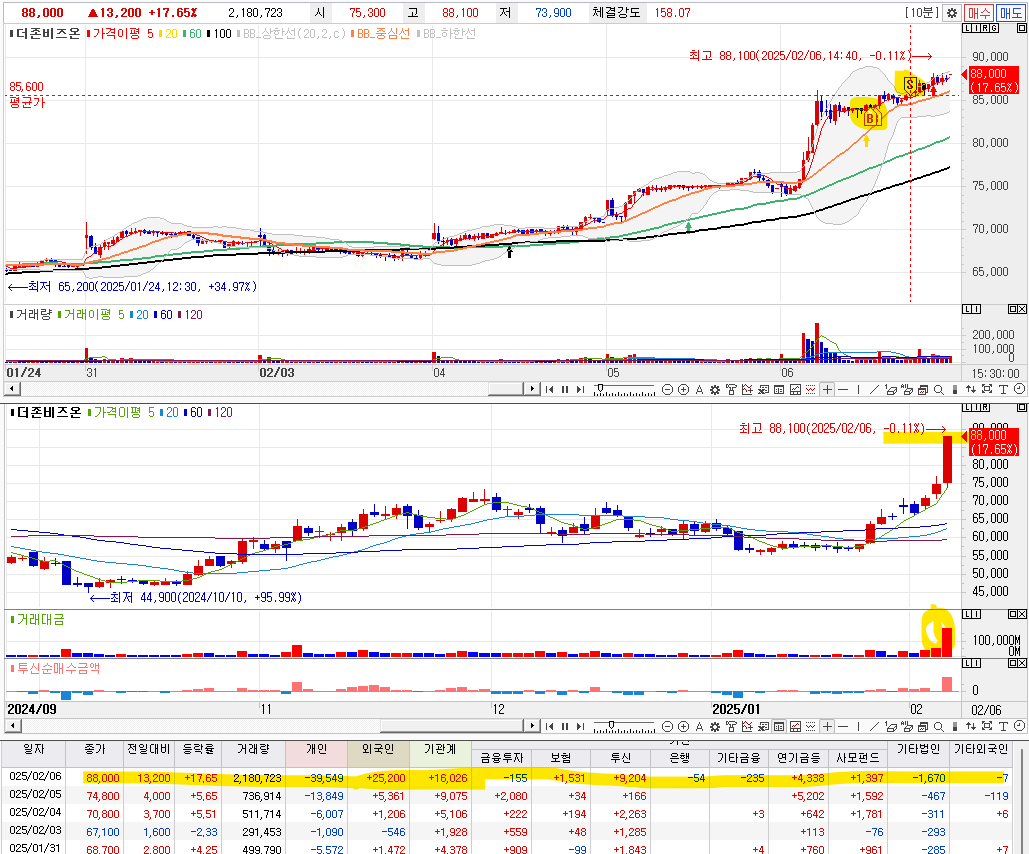The height and width of the screenshot is (854, 1029).
Task: Toggle the G button on the top price chart
Action: (x=994, y=28)
